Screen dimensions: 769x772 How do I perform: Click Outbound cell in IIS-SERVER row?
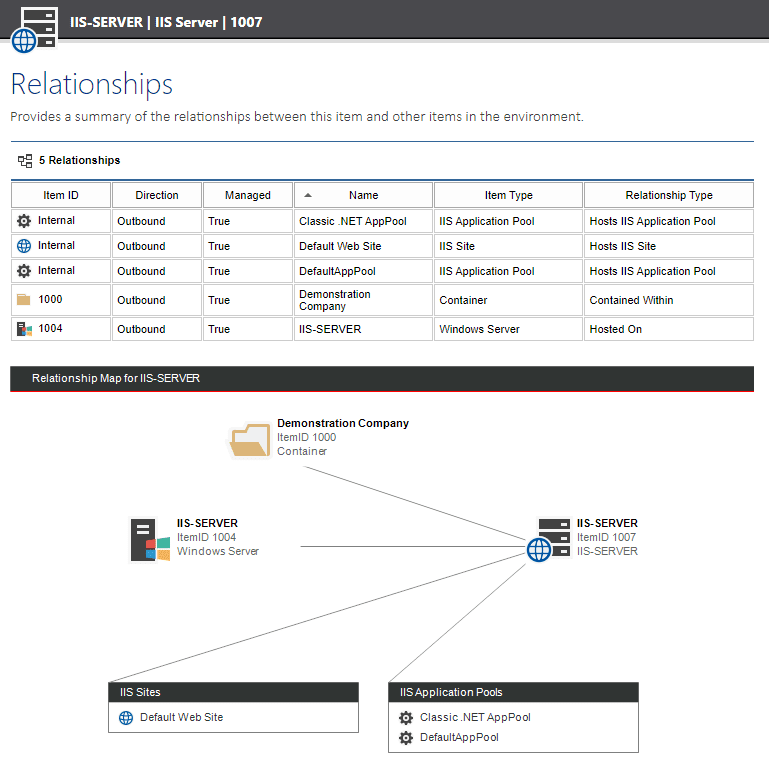pos(157,329)
